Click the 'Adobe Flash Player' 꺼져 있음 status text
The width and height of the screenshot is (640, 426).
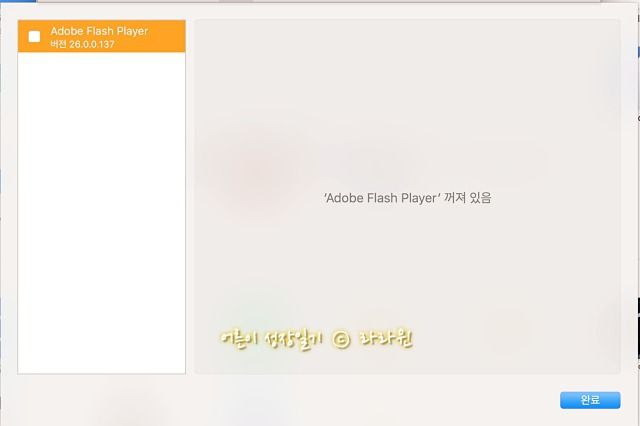coord(407,198)
